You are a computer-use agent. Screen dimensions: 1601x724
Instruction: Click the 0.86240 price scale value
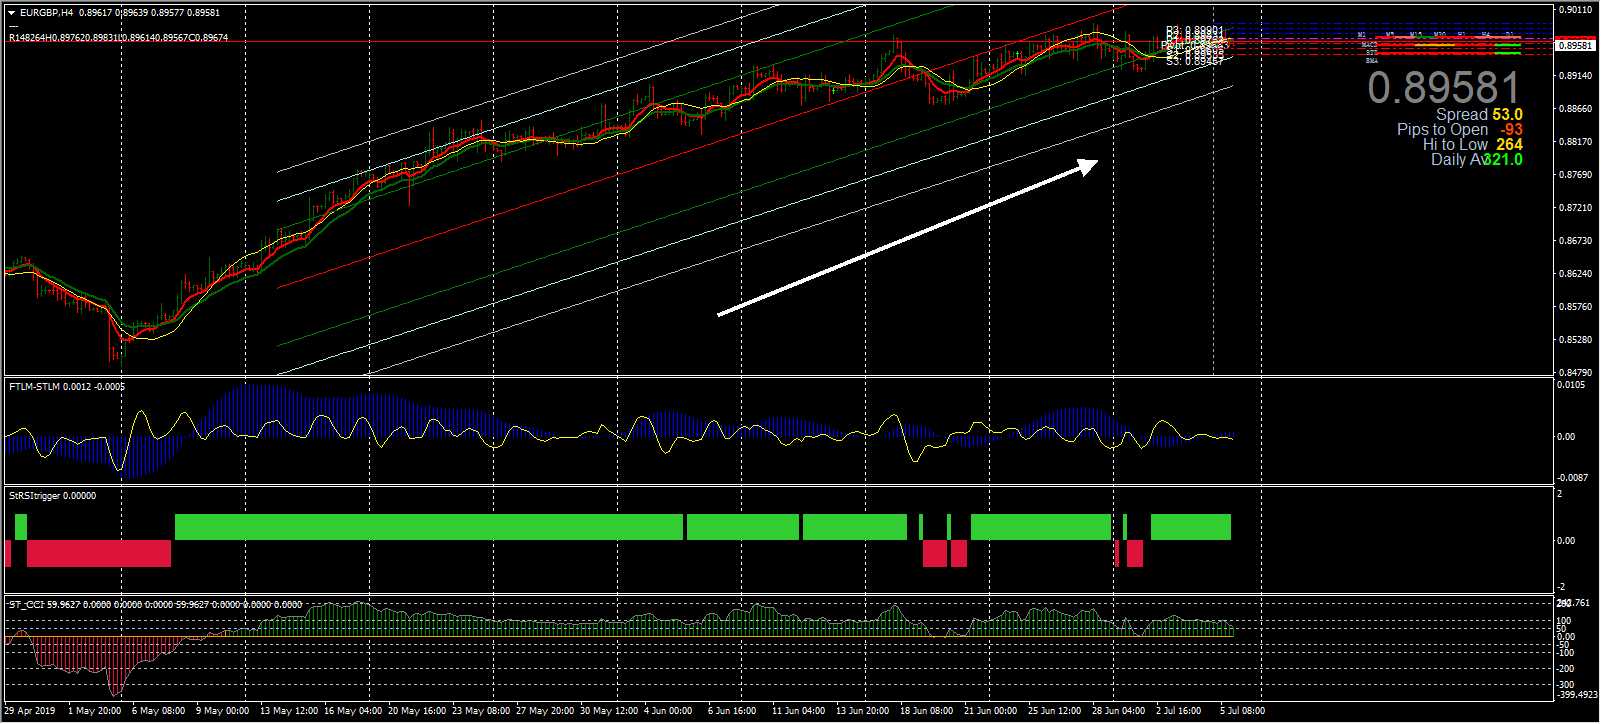pos(1576,274)
